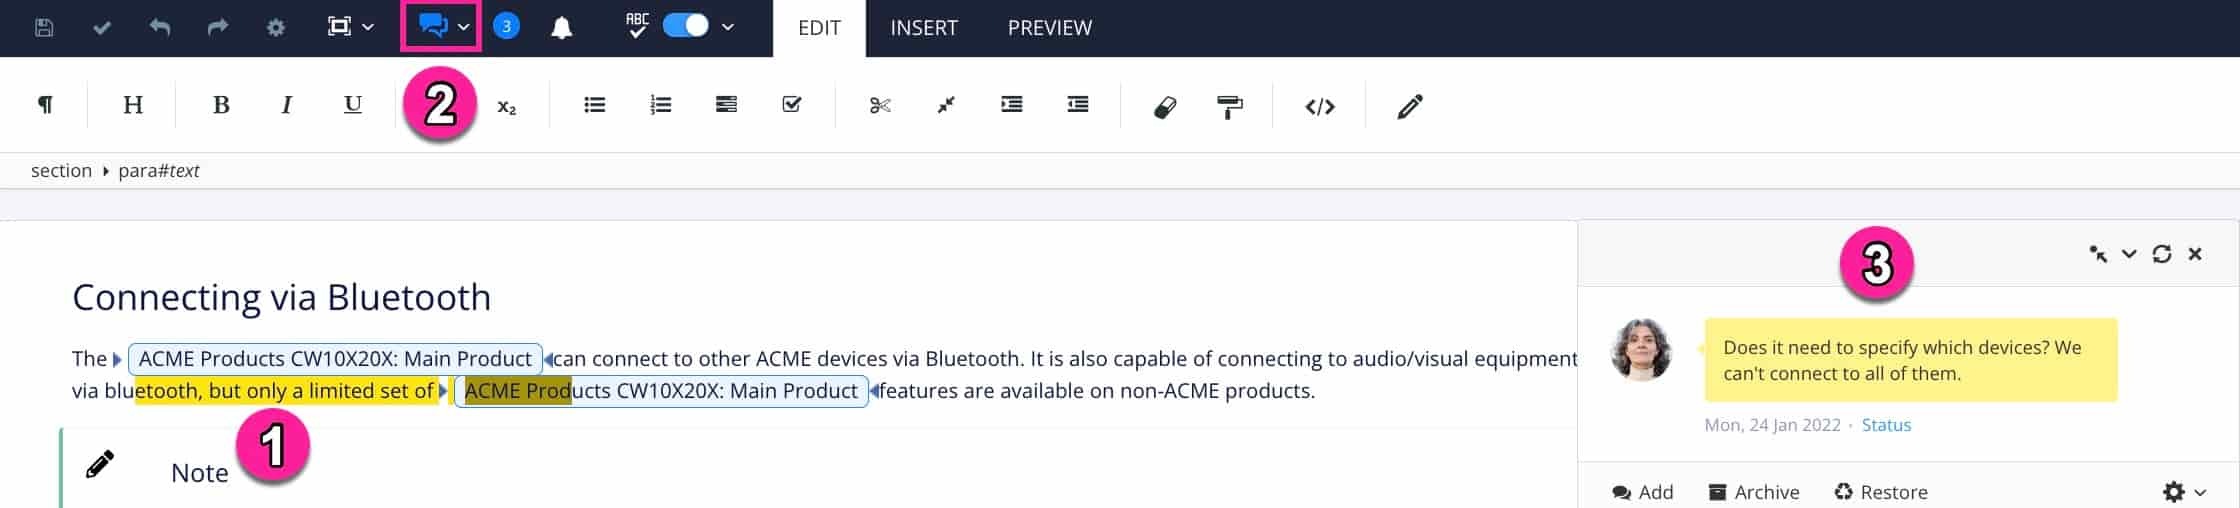
Task: Switch to the PREVIEW tab
Action: tap(1049, 28)
